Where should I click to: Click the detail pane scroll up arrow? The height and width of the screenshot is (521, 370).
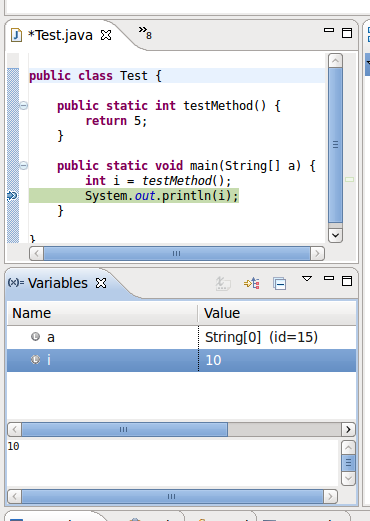pos(348,447)
